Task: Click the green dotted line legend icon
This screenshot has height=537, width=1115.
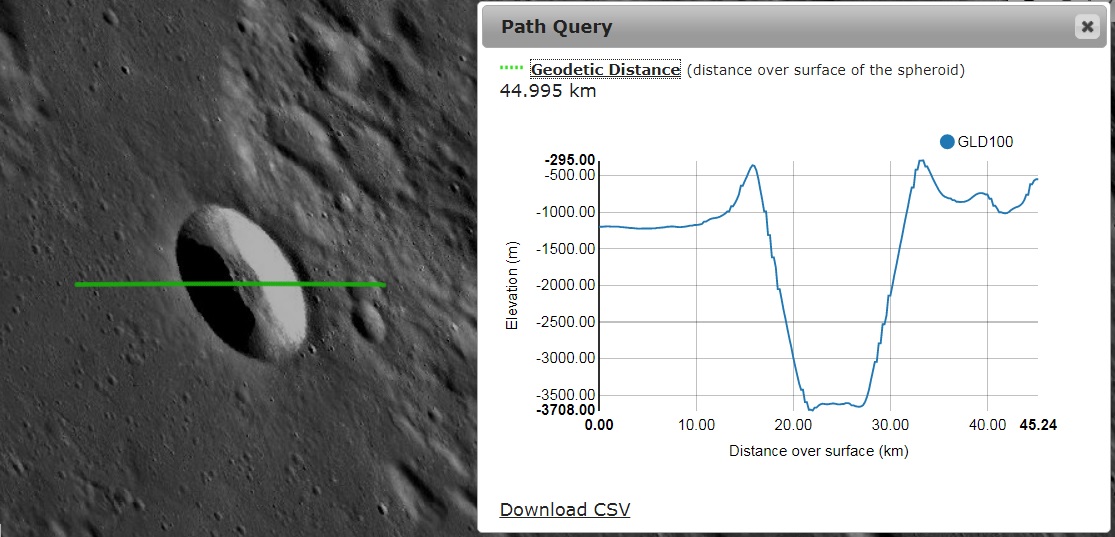Action: (x=511, y=69)
